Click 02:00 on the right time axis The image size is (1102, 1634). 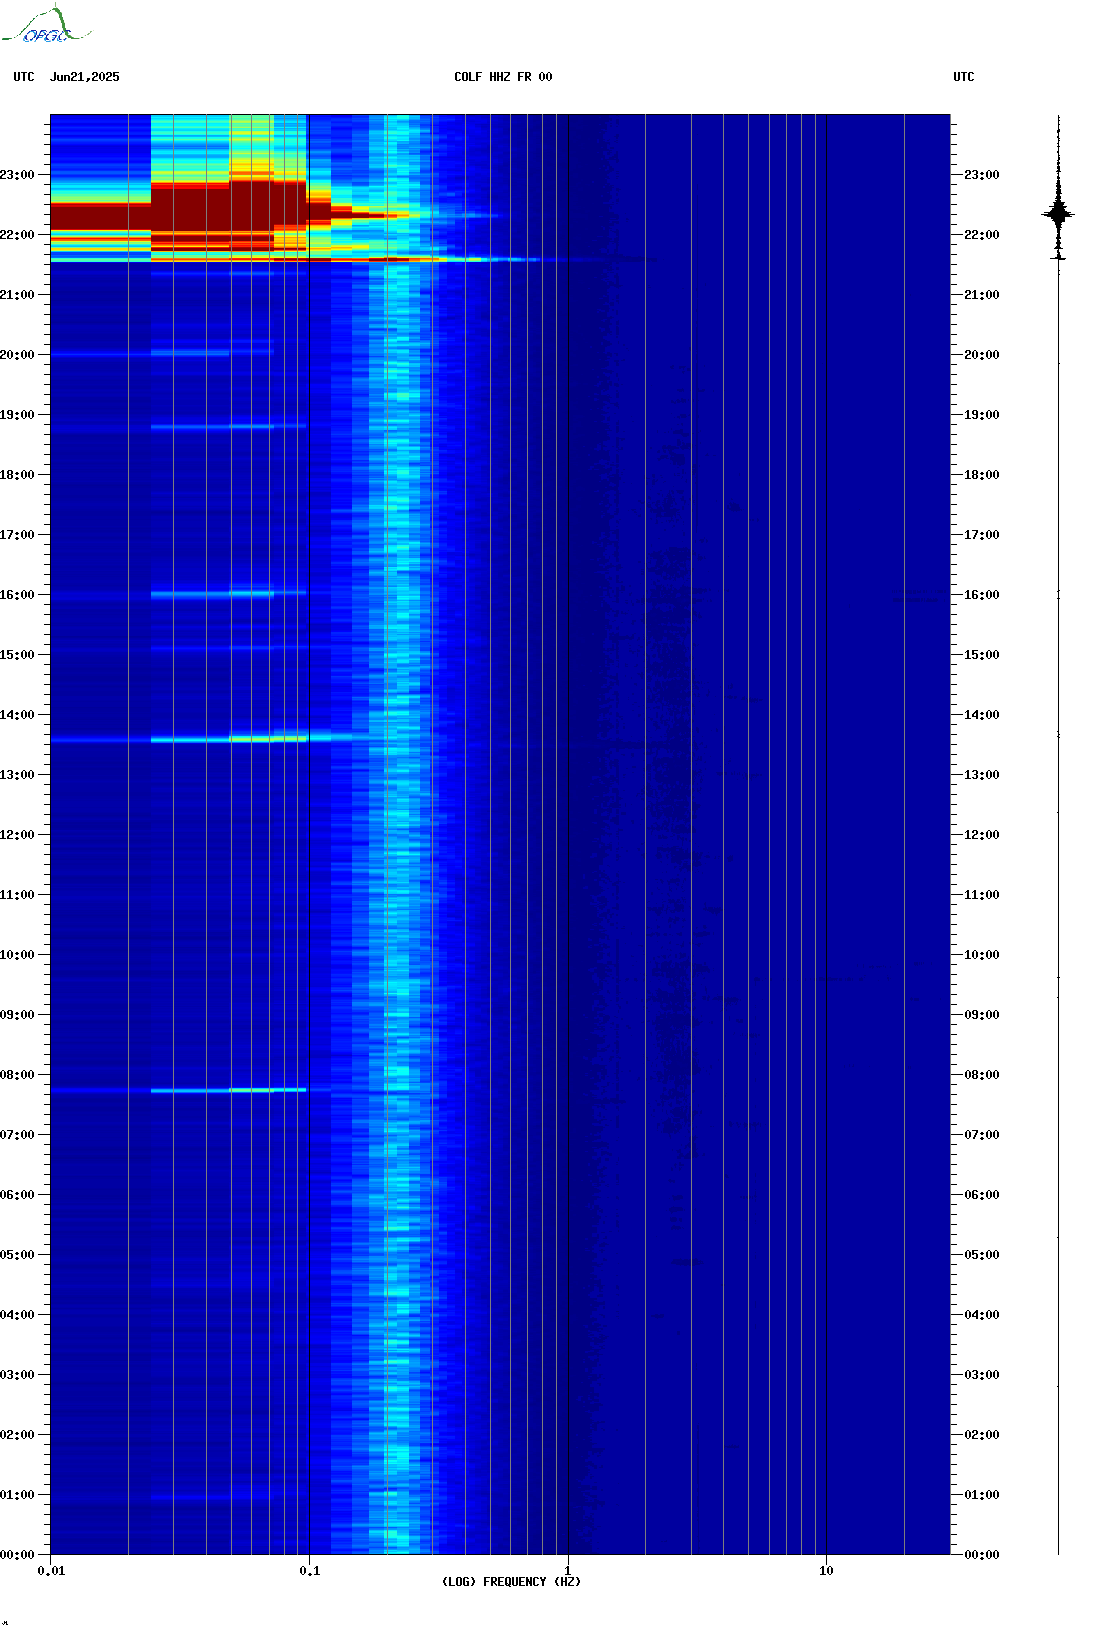(981, 1435)
